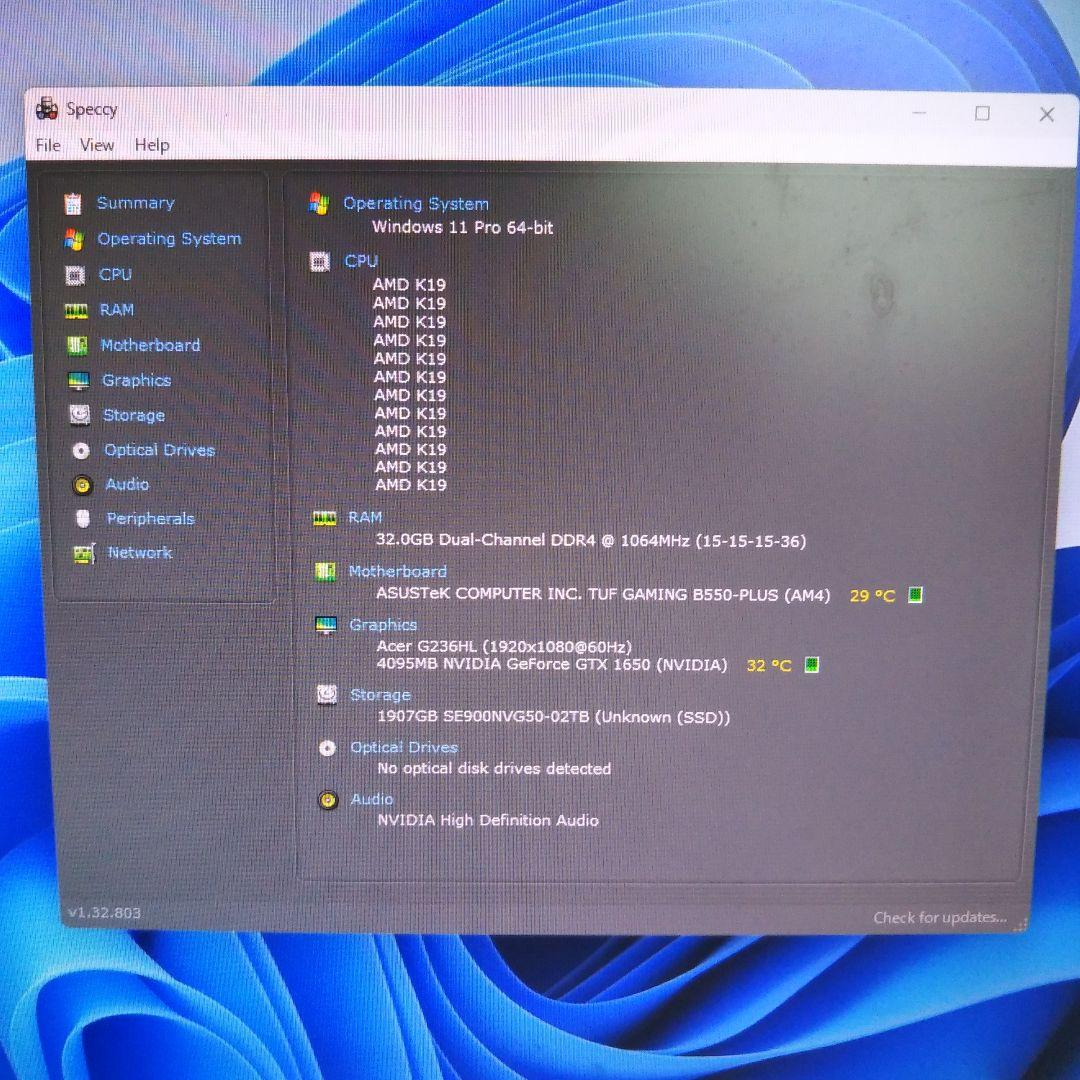The image size is (1080, 1080).
Task: Click the green status indicator beside 29 °C
Action: pyautogui.click(x=913, y=594)
